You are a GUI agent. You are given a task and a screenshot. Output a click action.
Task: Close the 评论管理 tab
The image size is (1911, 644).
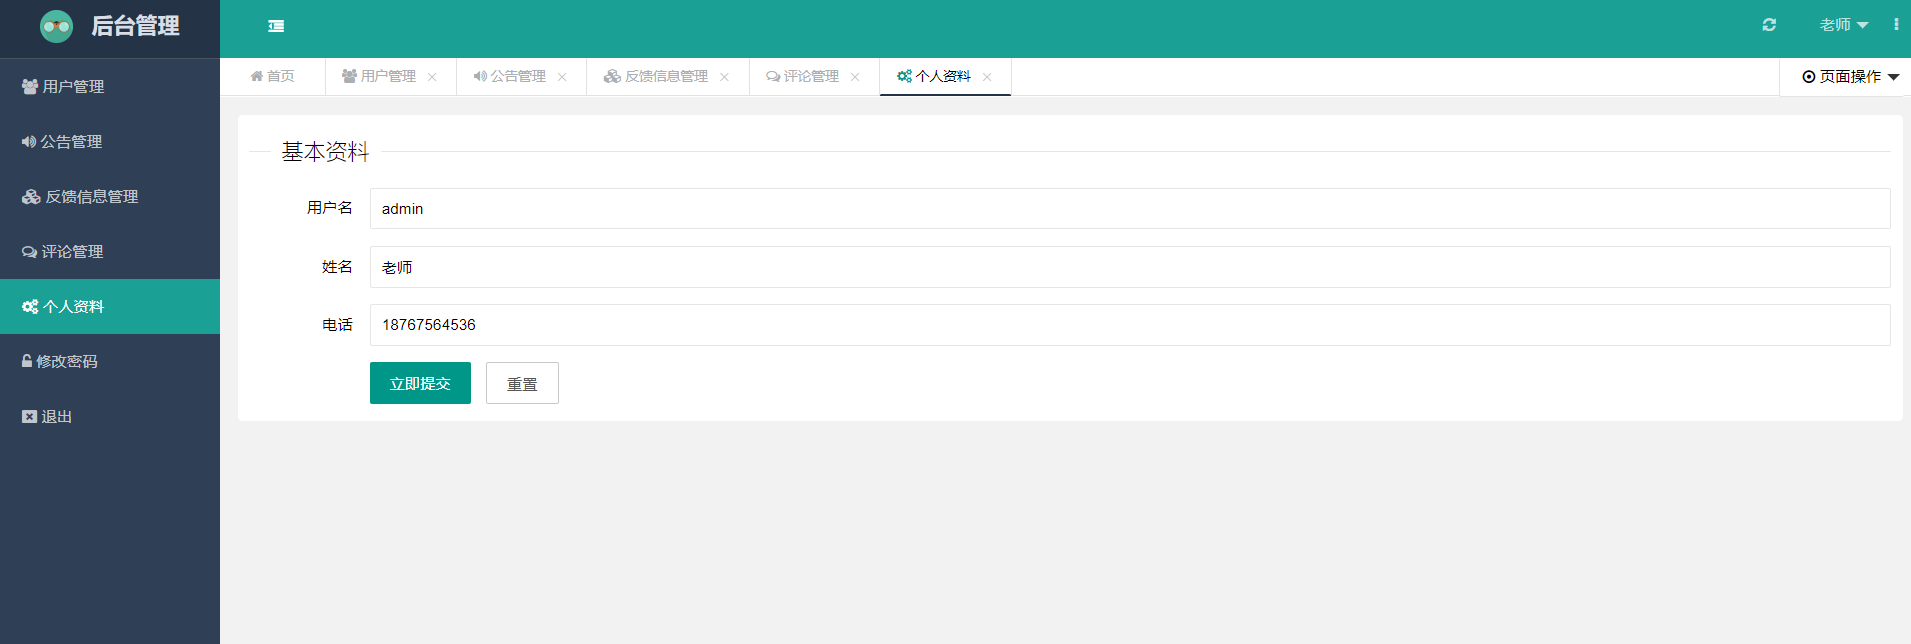click(x=855, y=77)
